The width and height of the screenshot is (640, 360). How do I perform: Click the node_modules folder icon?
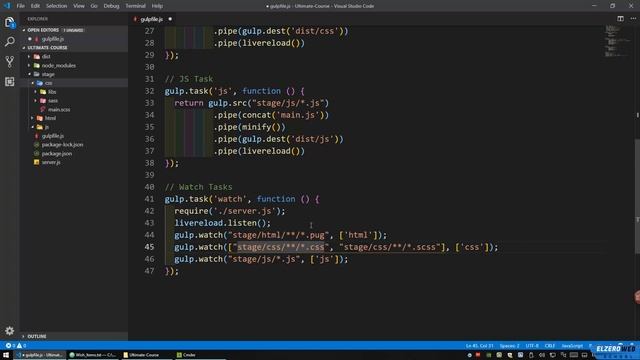(x=37, y=65)
